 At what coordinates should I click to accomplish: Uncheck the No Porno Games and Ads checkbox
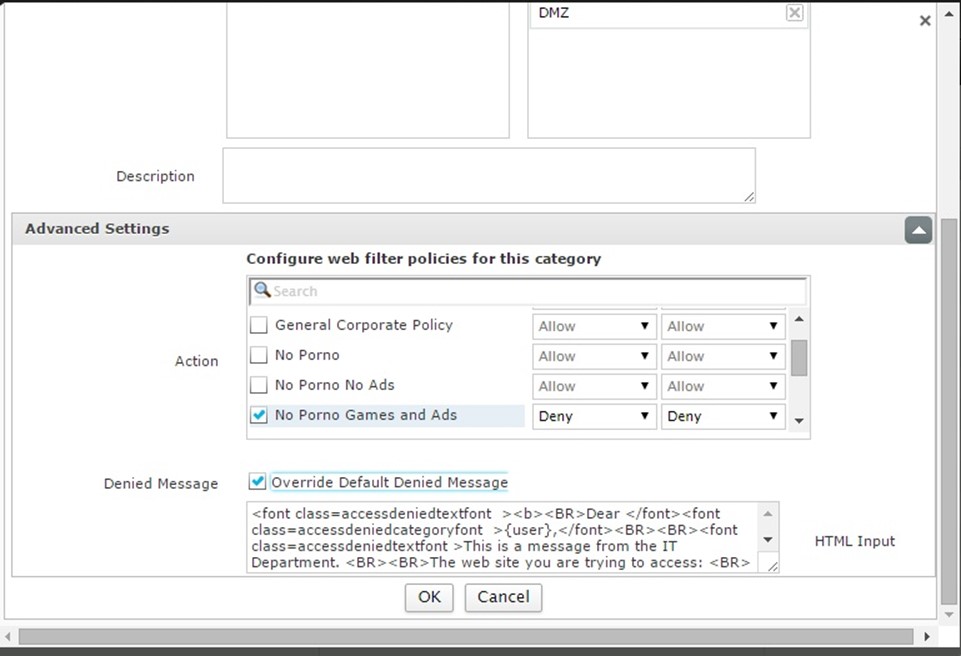259,415
